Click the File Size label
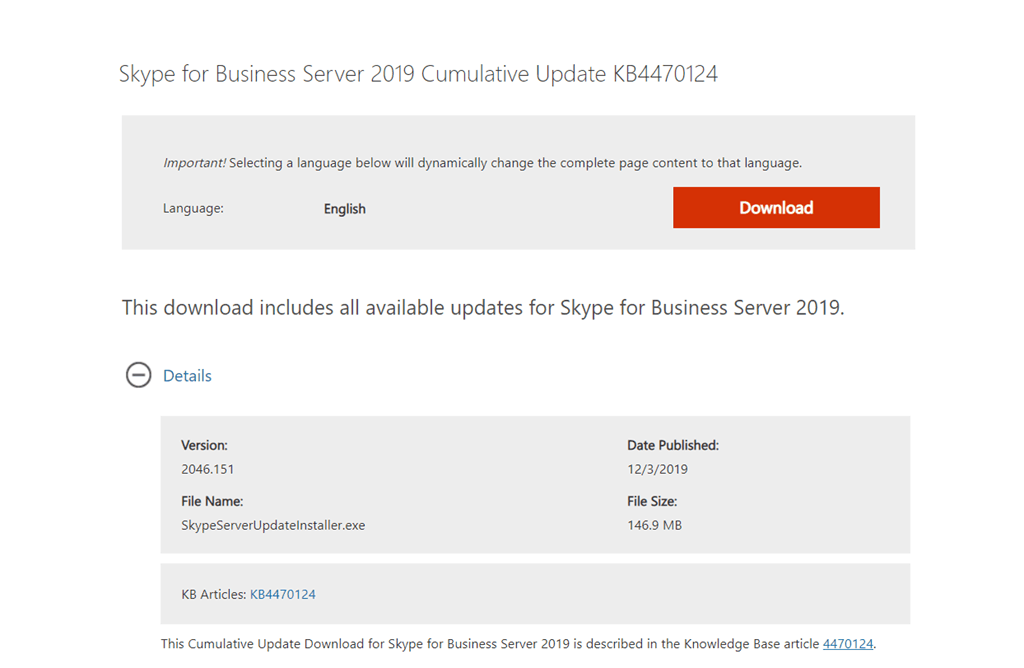The width and height of the screenshot is (1024, 668). (652, 501)
